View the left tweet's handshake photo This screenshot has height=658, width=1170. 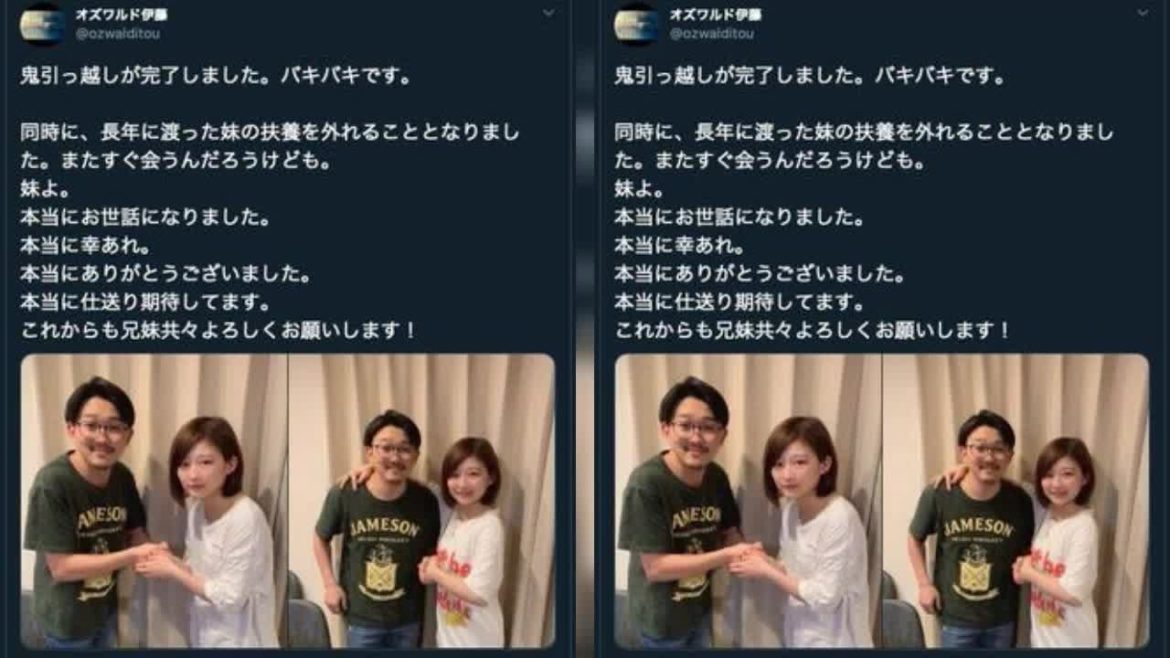click(154, 501)
